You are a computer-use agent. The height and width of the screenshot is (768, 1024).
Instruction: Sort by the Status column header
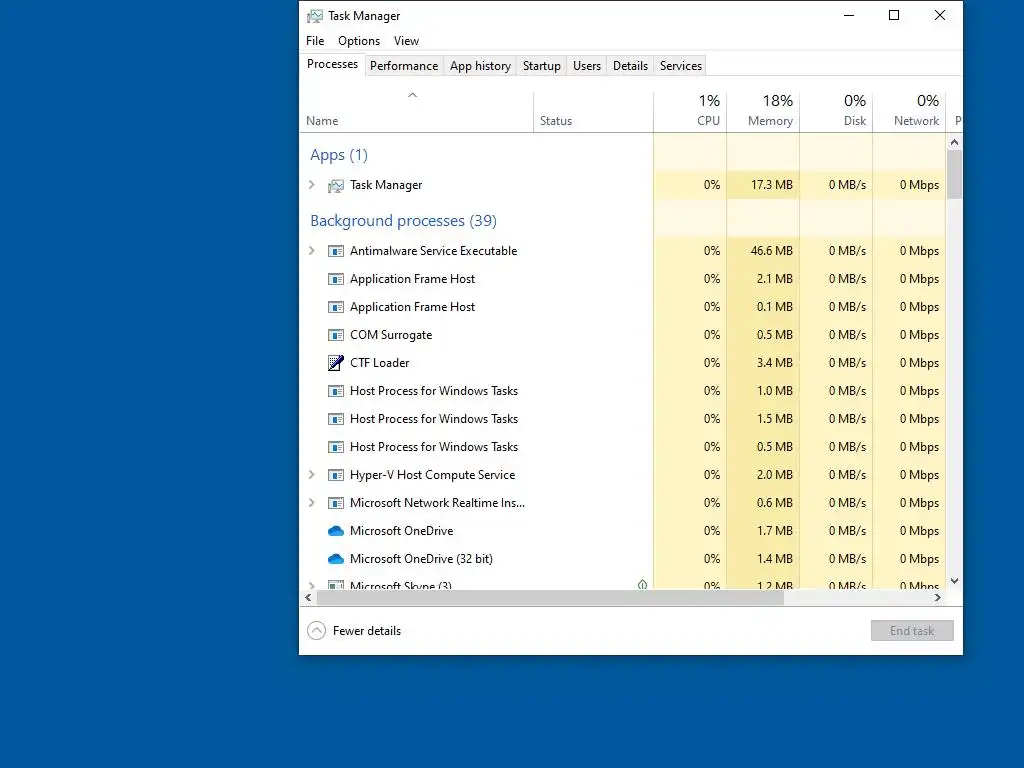click(x=593, y=112)
